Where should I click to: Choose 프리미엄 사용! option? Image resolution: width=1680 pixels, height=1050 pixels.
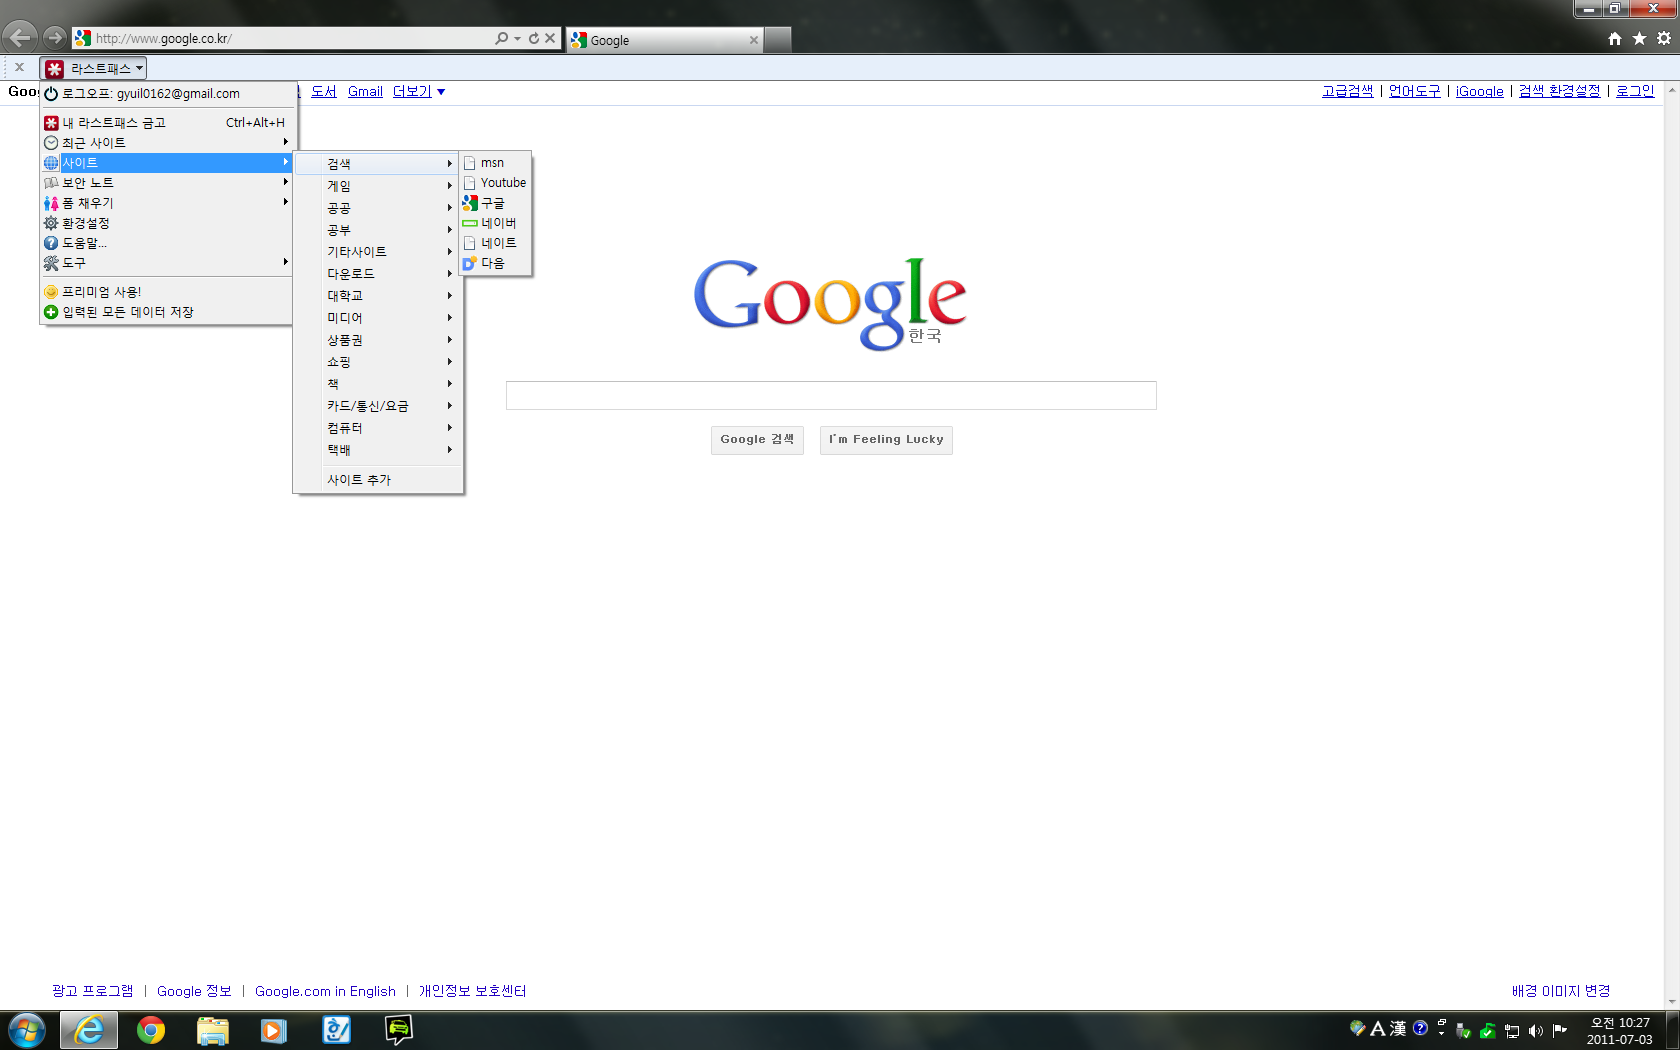click(x=166, y=291)
